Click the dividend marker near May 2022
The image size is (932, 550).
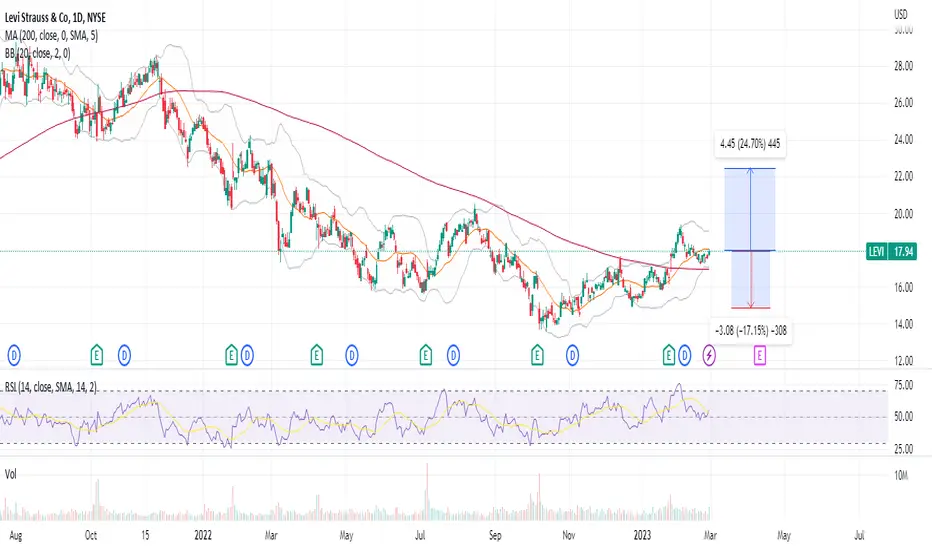352,356
